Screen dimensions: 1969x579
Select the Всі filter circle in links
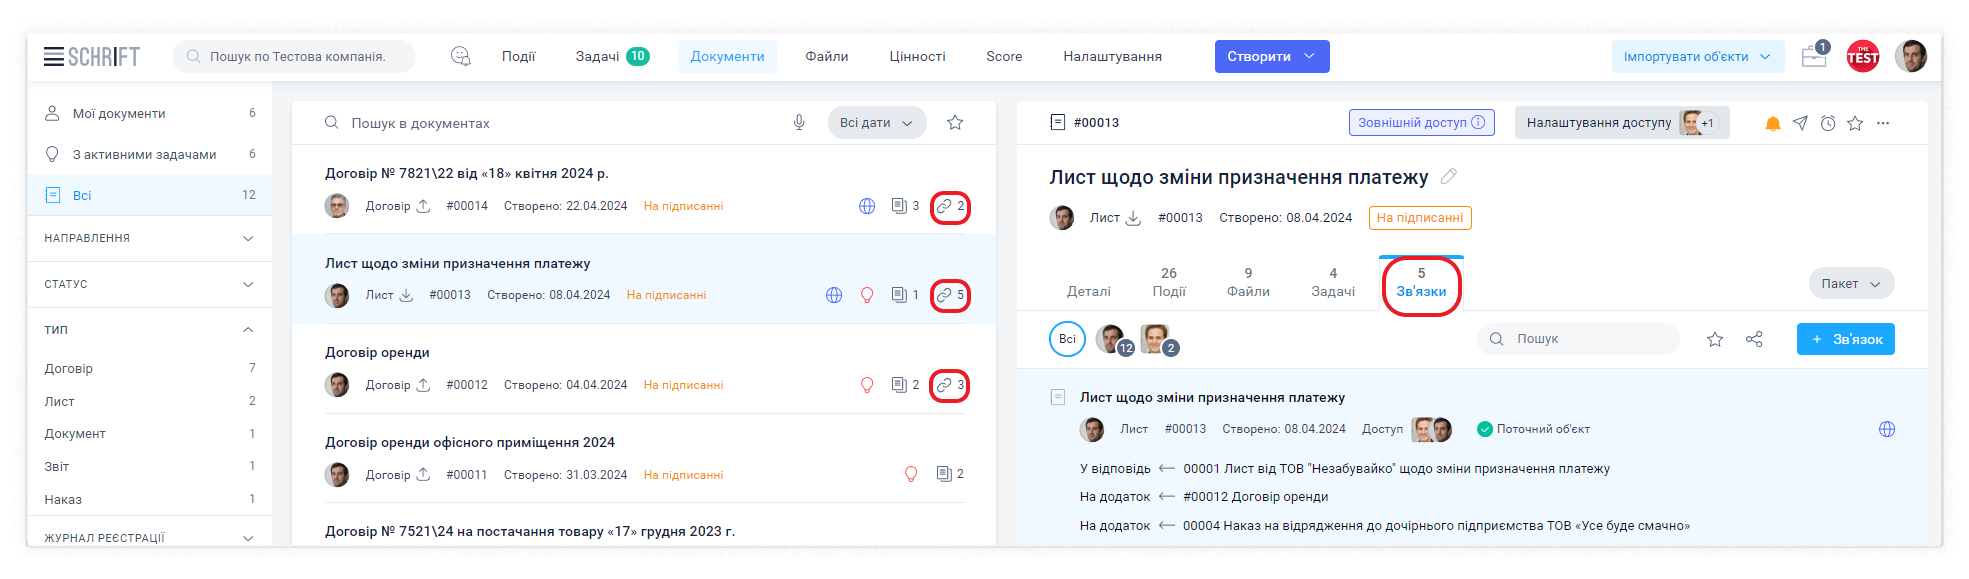[1067, 339]
